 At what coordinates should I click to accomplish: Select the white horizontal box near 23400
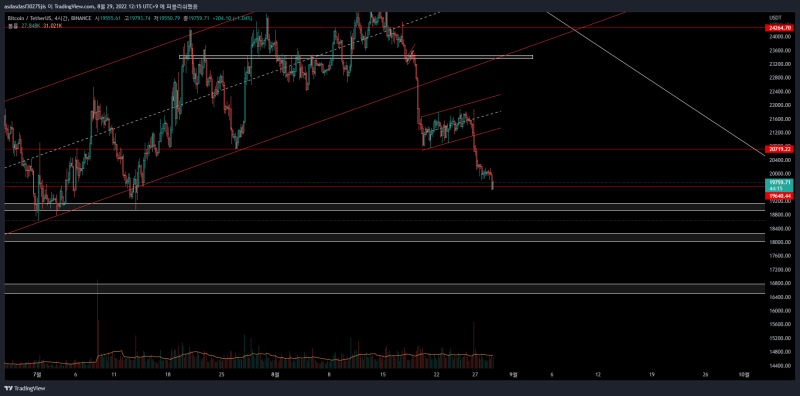356,57
